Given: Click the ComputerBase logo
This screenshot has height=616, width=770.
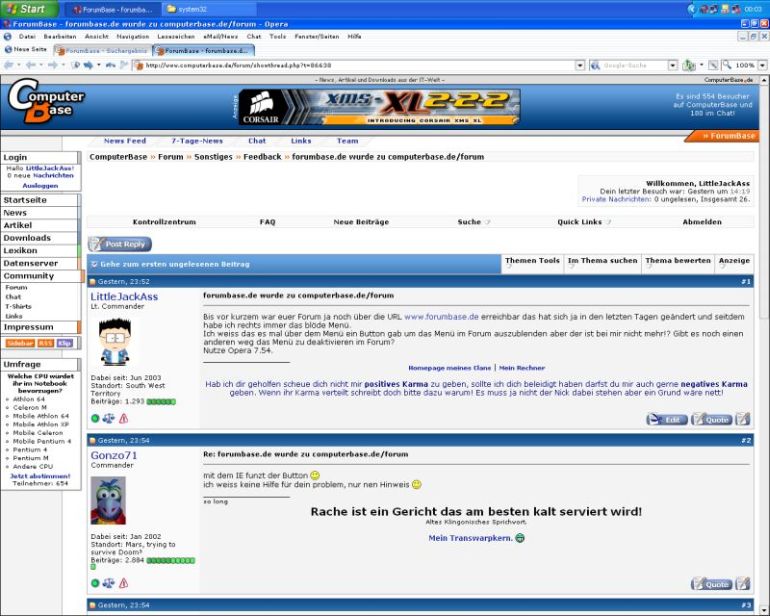Looking at the screenshot, I should click(x=46, y=102).
